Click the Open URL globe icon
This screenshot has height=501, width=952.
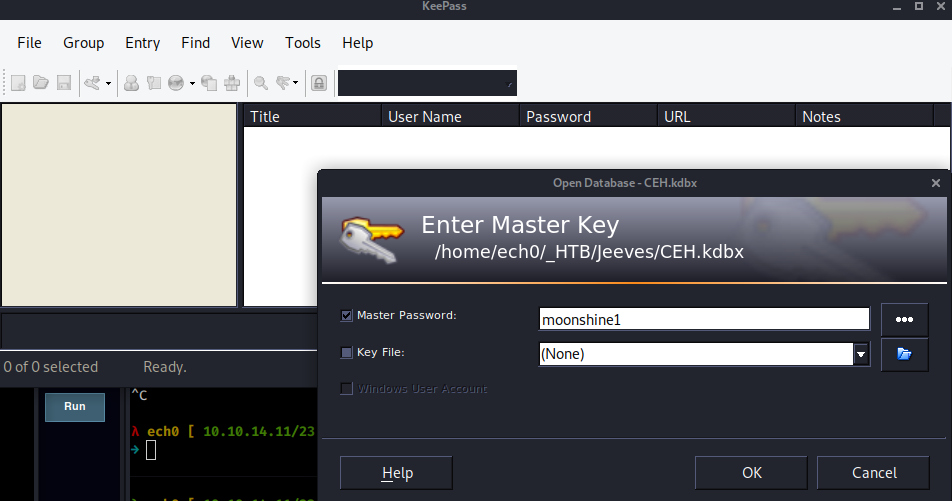[176, 83]
